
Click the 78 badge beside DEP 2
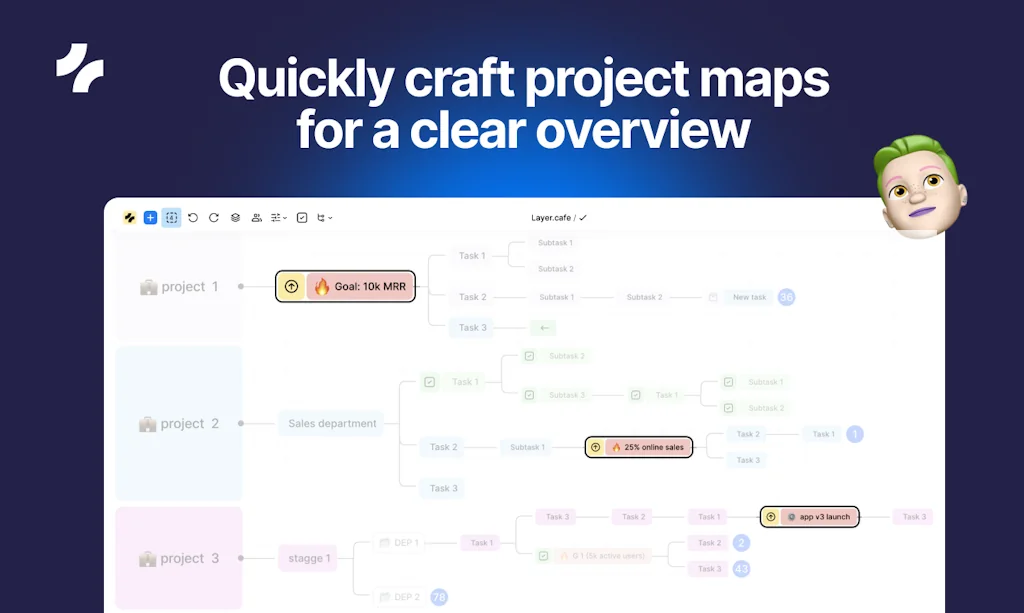[439, 597]
